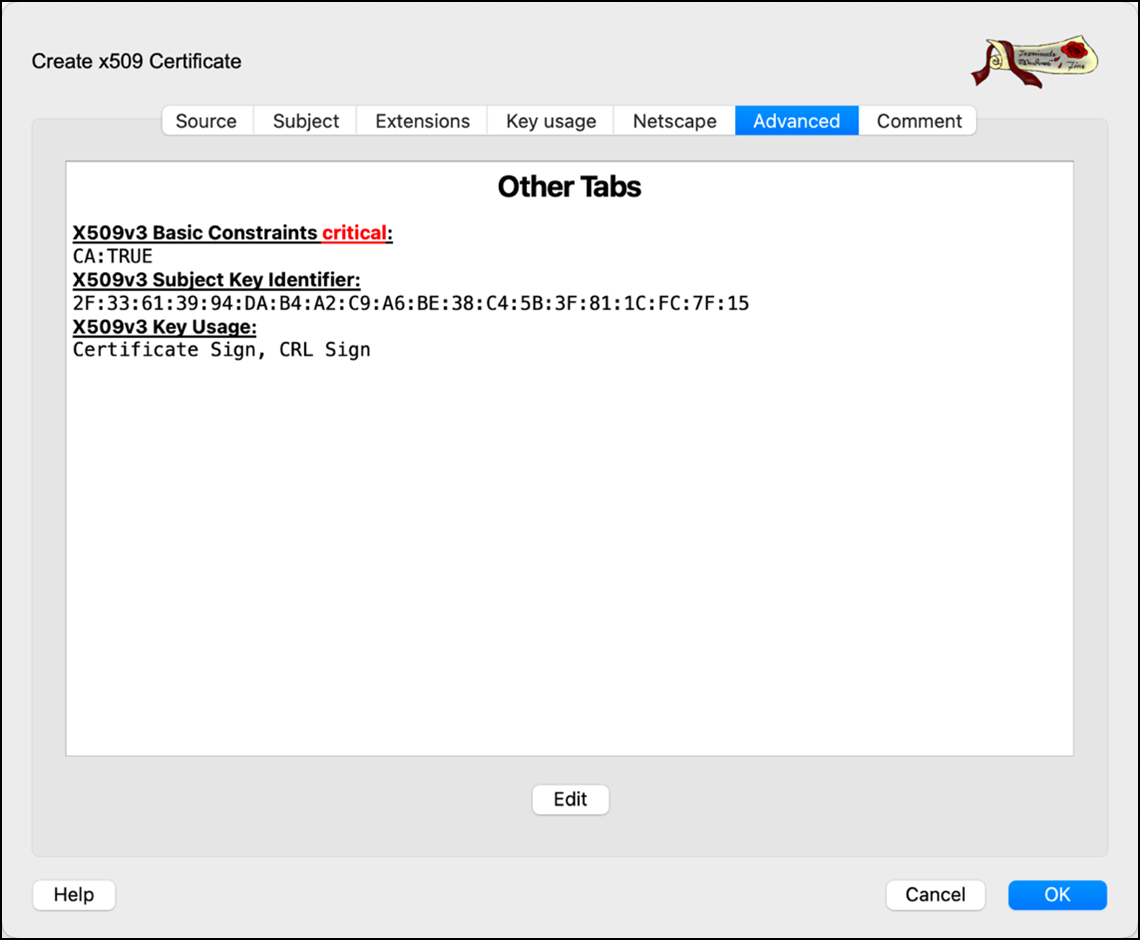The width and height of the screenshot is (1140, 940).
Task: Switch to the Comment tab
Action: 919,121
